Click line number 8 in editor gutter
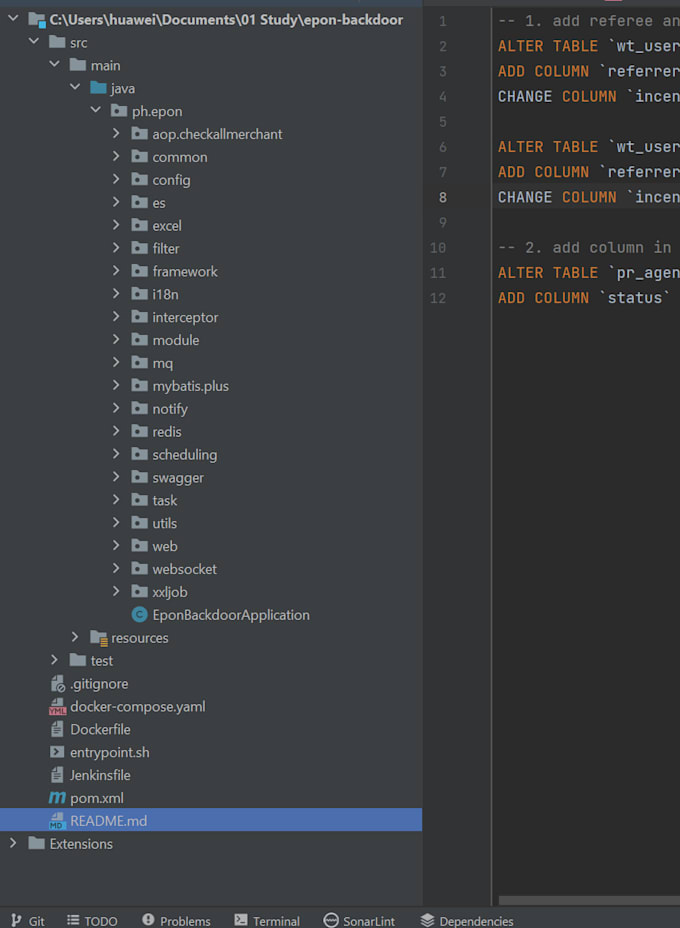This screenshot has height=928, width=680. pyautogui.click(x=443, y=197)
